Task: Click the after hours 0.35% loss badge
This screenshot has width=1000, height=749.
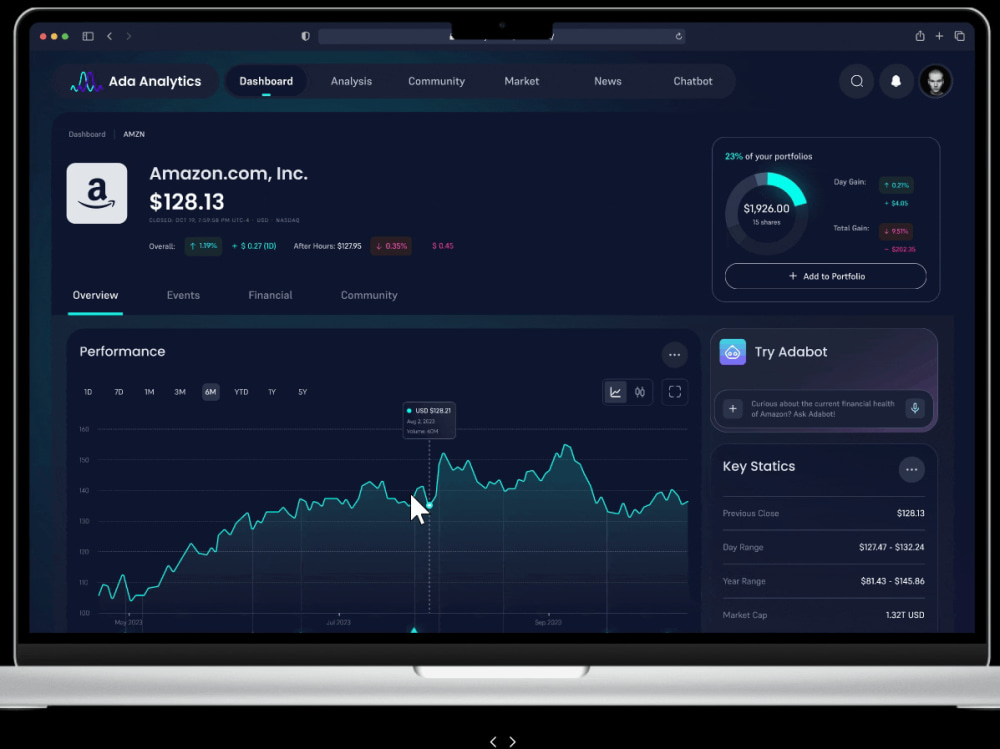Action: click(391, 246)
